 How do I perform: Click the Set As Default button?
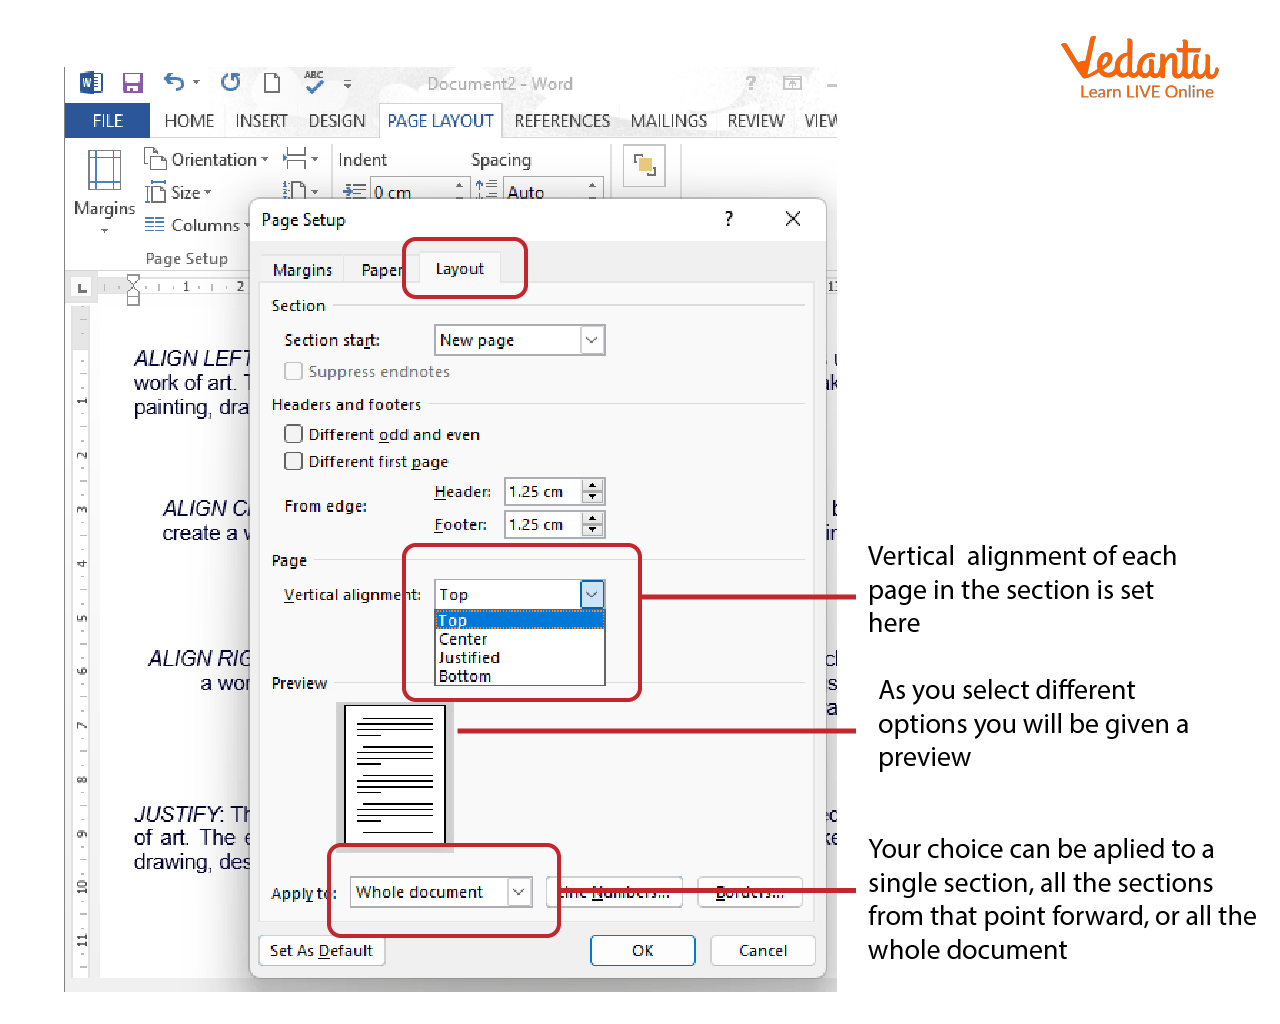point(321,950)
